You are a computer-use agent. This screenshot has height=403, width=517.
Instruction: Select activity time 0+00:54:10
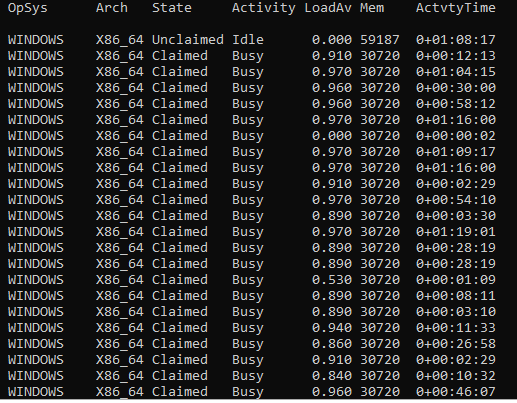[456, 200]
